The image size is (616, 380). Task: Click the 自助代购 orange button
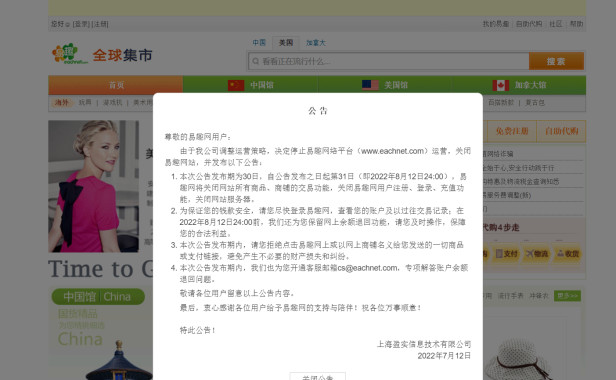pyautogui.click(x=561, y=131)
